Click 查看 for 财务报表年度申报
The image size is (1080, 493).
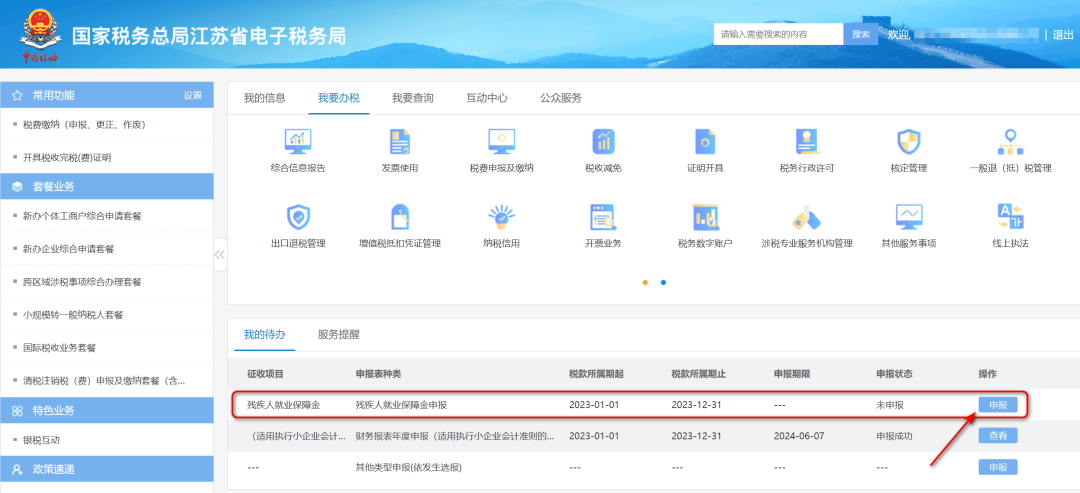pyautogui.click(x=998, y=436)
